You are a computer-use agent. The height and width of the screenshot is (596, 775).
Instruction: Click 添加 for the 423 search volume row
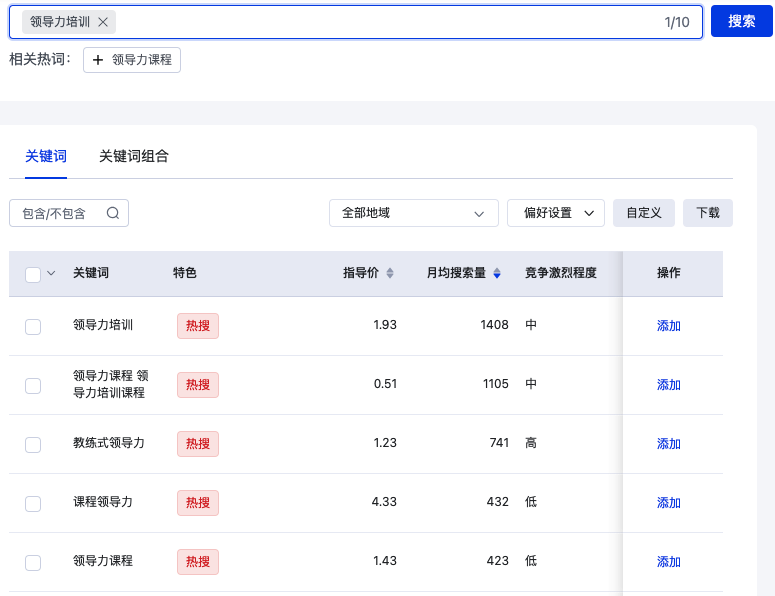[x=669, y=561]
